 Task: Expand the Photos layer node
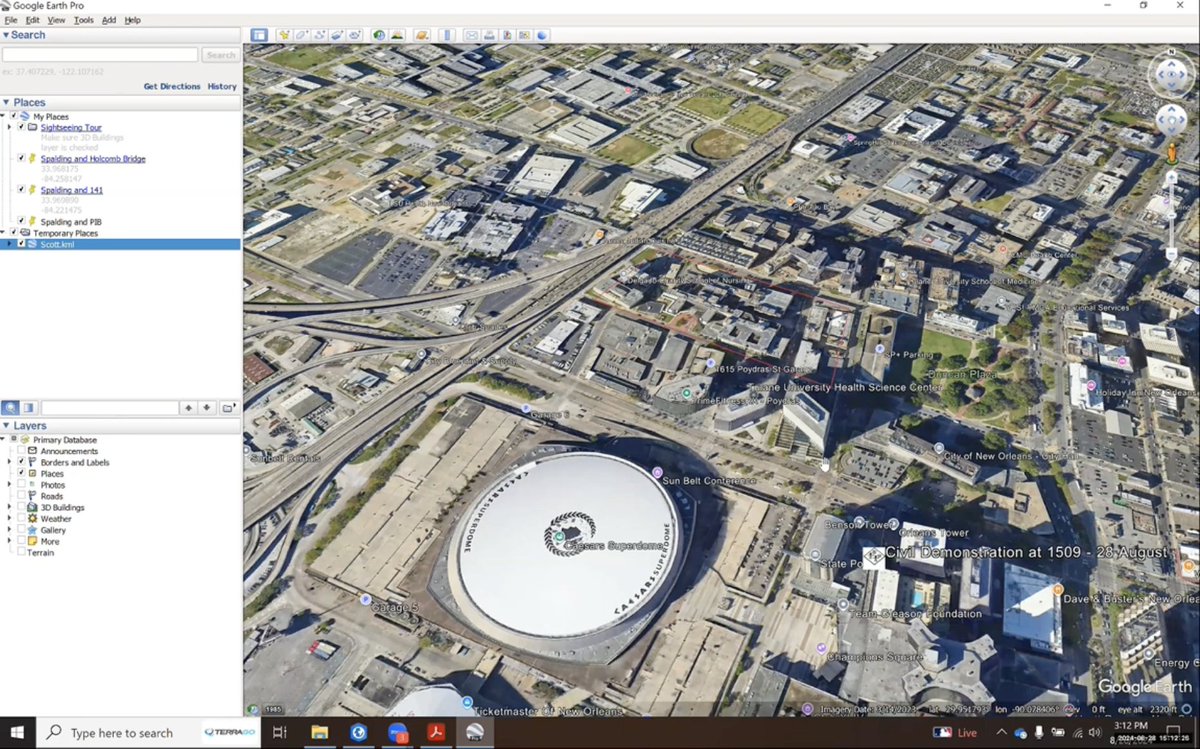click(x=10, y=485)
